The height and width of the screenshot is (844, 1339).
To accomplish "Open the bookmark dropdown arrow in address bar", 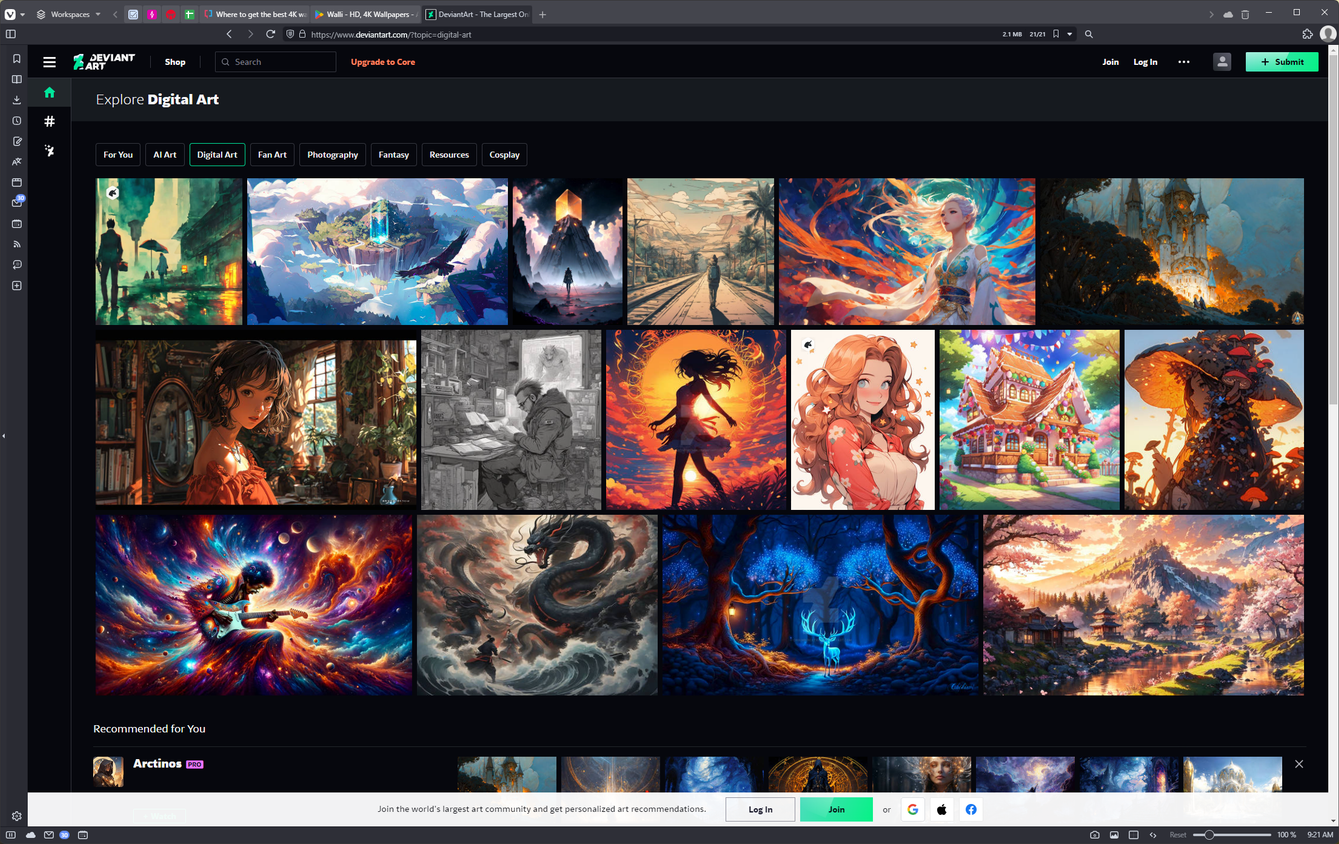I will 1069,34.
